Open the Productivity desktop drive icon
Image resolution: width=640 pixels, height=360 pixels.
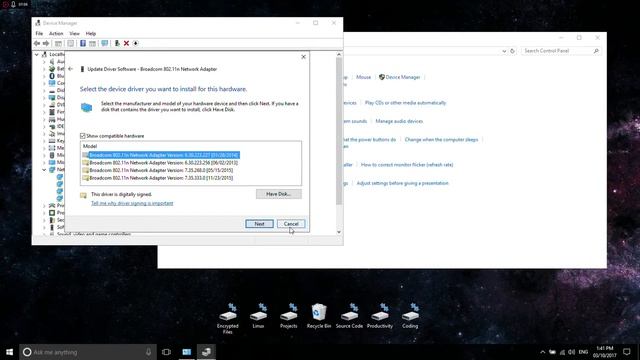click(380, 316)
